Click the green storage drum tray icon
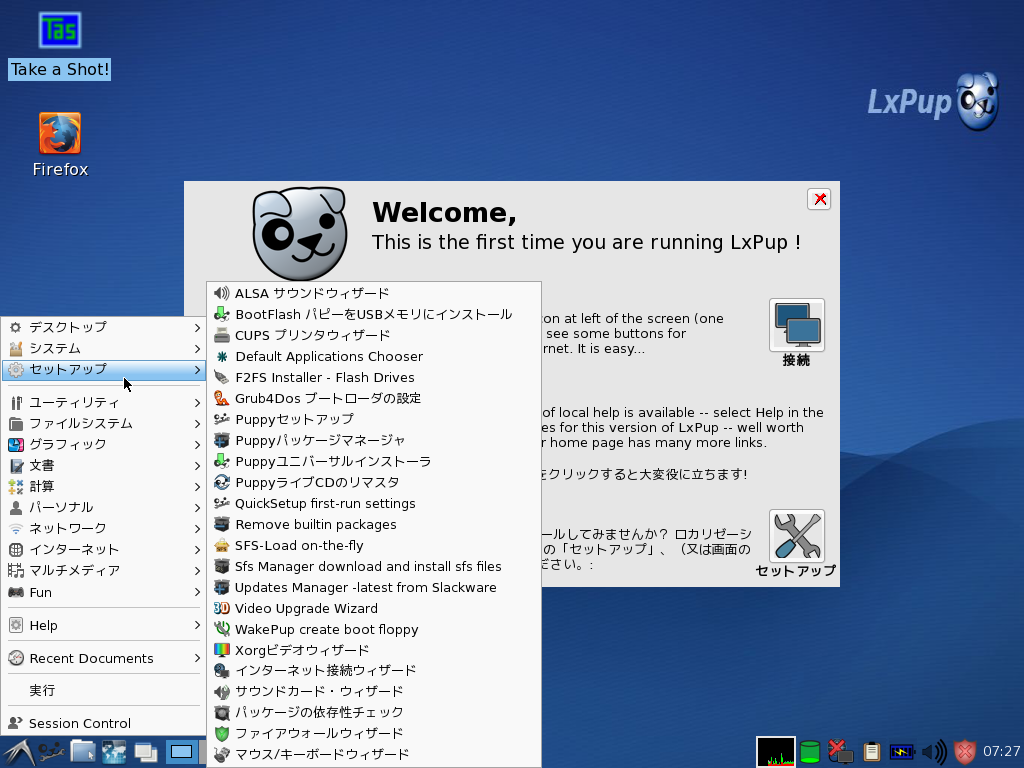This screenshot has height=768, width=1024. tap(810, 752)
